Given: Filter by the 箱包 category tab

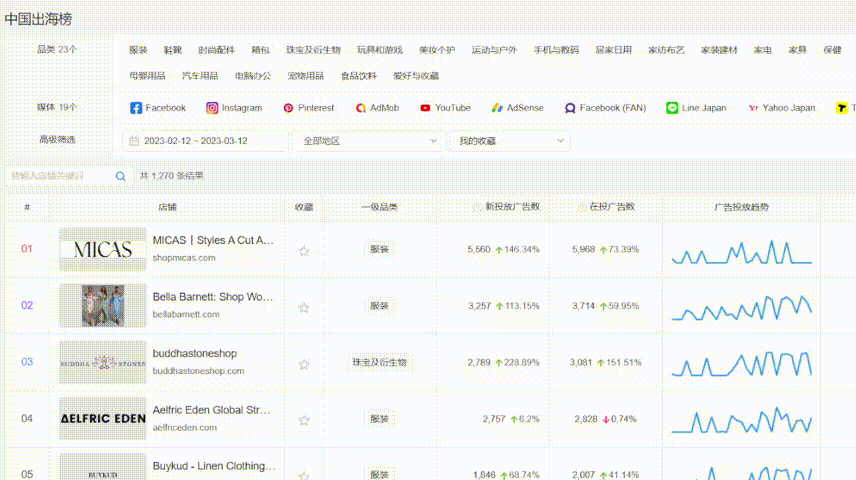Looking at the screenshot, I should (260, 50).
